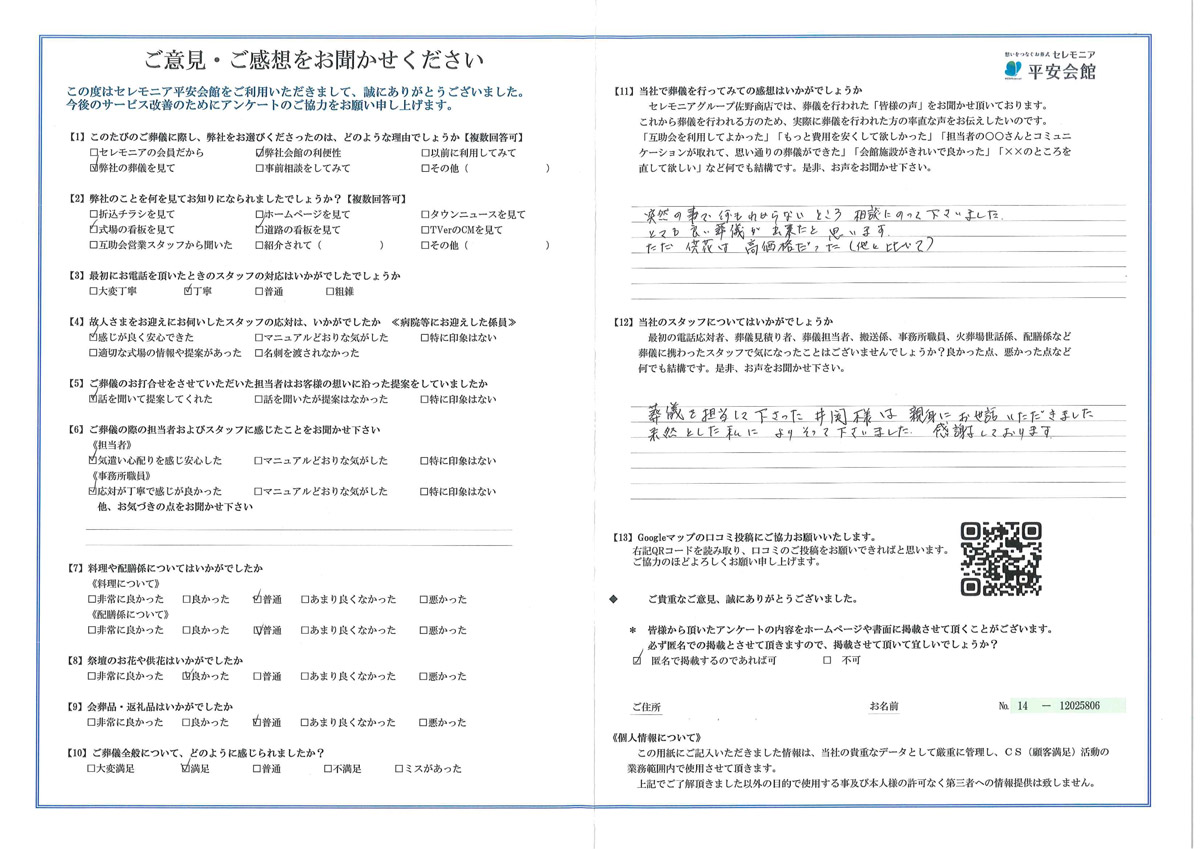Viewport: 1200px width, 849px height.
Task: Toggle the 弊社会館の利便性 checkbox
Action: tap(260, 153)
